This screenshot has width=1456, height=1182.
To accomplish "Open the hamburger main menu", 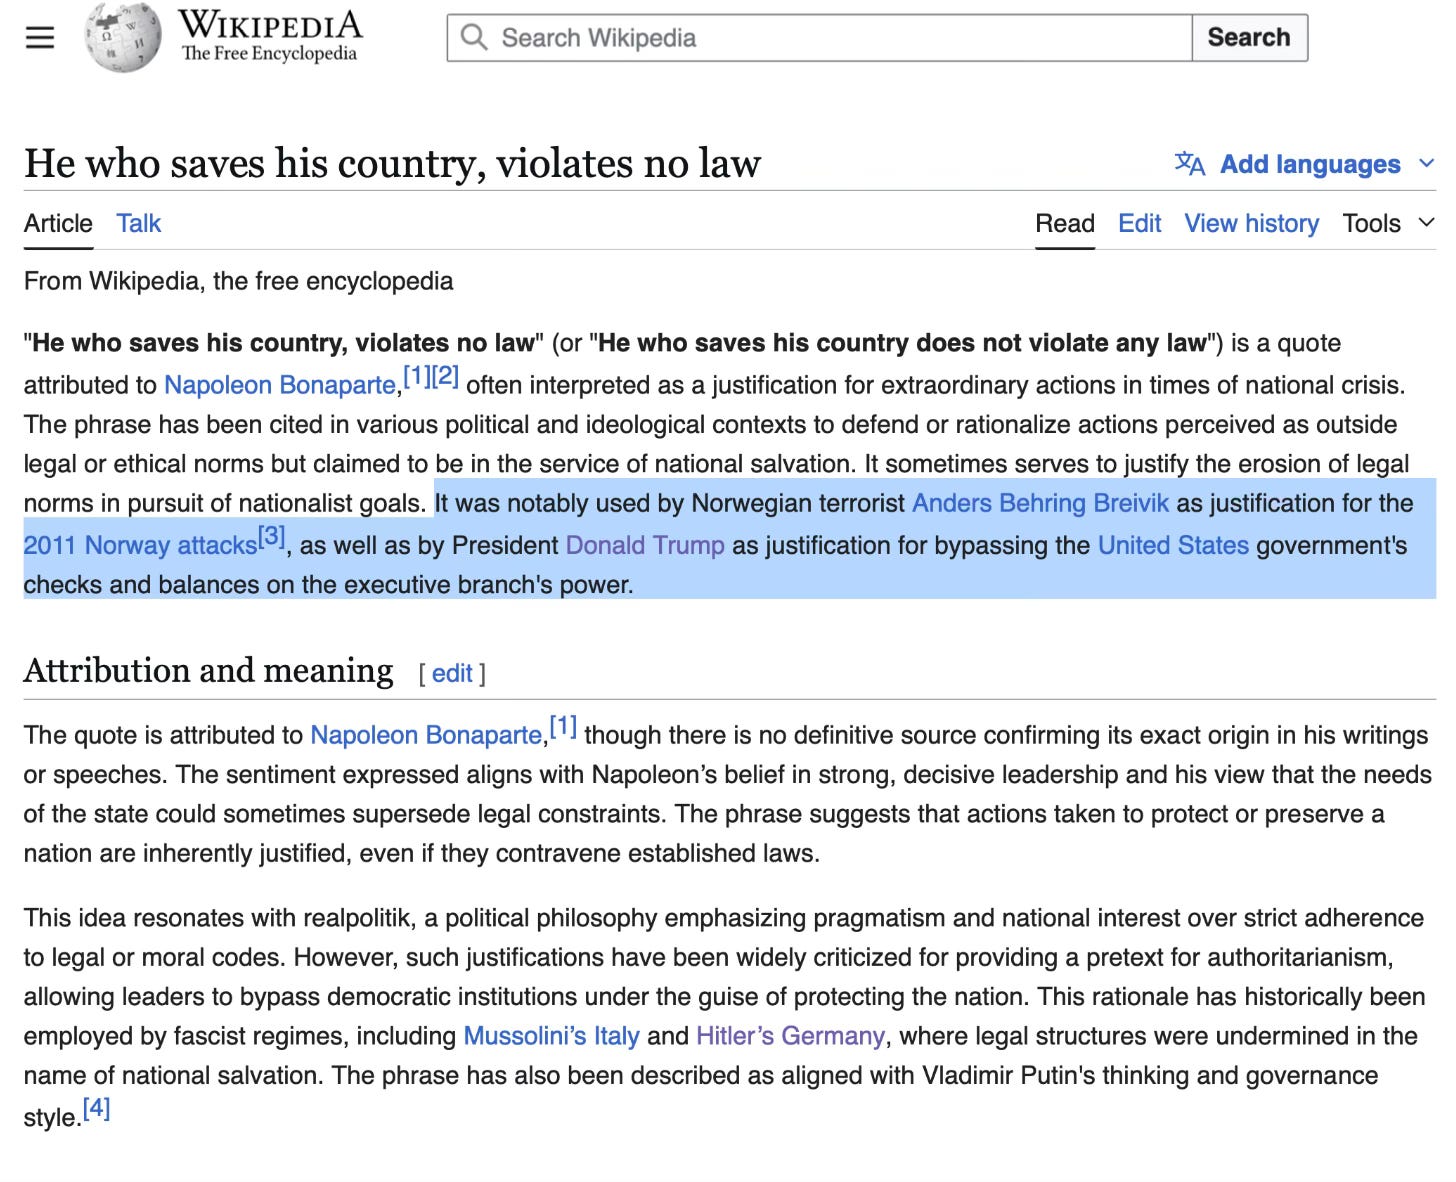I will click(x=40, y=38).
